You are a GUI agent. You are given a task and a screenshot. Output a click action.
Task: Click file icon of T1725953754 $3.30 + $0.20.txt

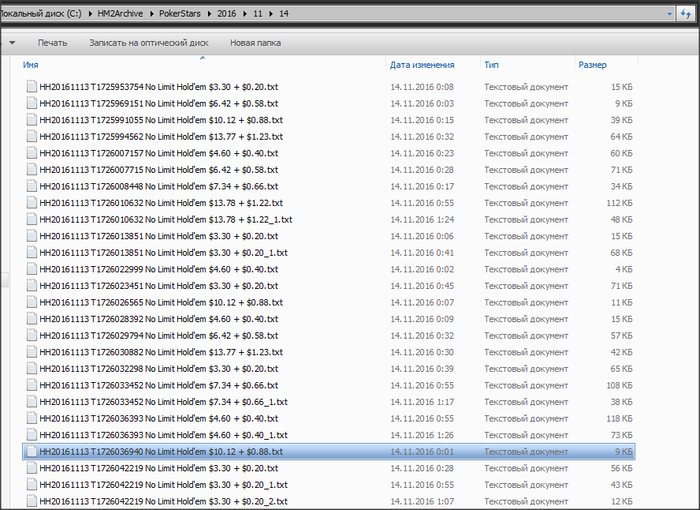pos(31,87)
